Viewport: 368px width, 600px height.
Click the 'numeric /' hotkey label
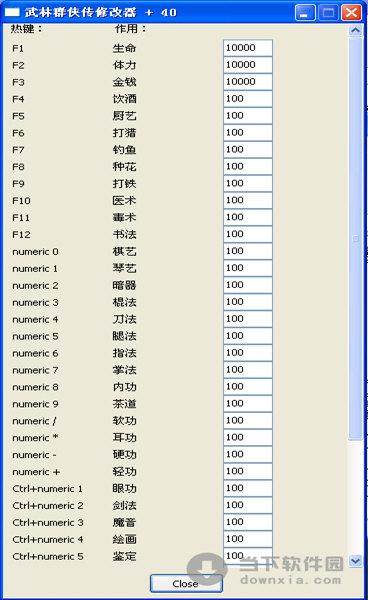[x=34, y=421]
